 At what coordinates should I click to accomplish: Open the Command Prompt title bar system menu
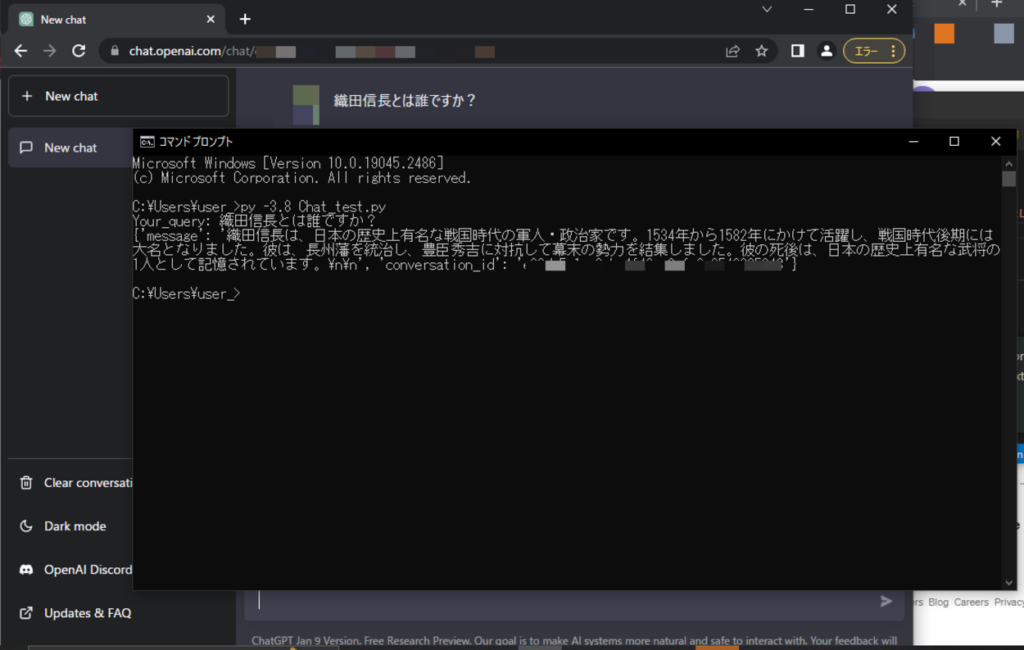tap(148, 141)
